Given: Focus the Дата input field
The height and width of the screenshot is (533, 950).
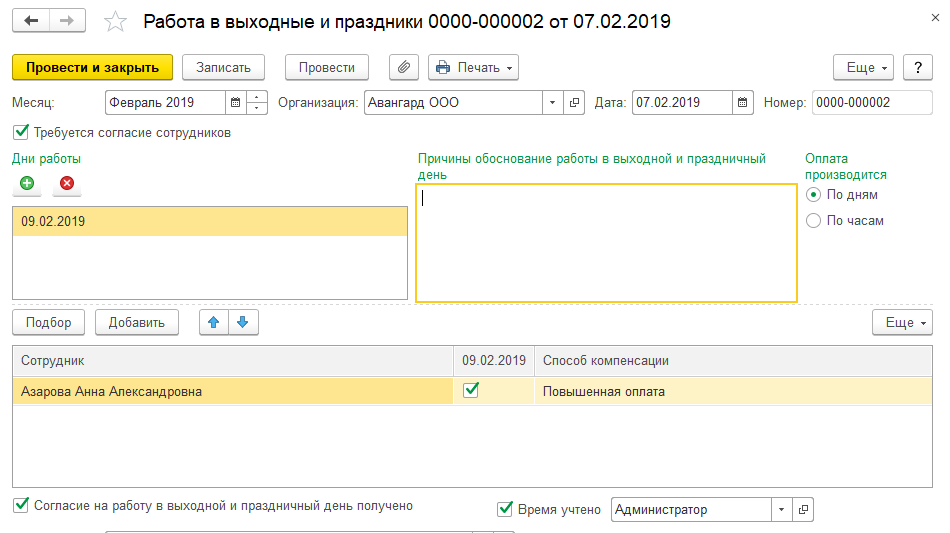Looking at the screenshot, I should click(682, 102).
